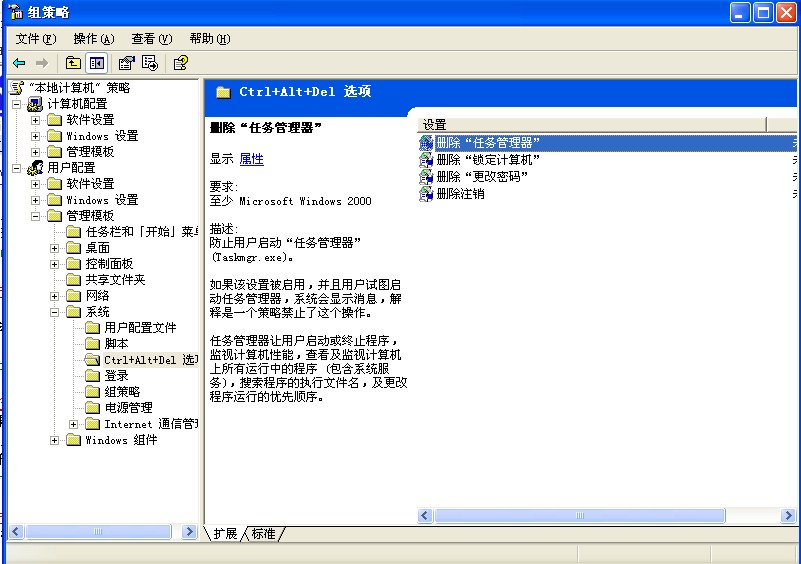The width and height of the screenshot is (801, 564).
Task: Click the folder icon beside 用户配置文件
Action: pos(92,327)
